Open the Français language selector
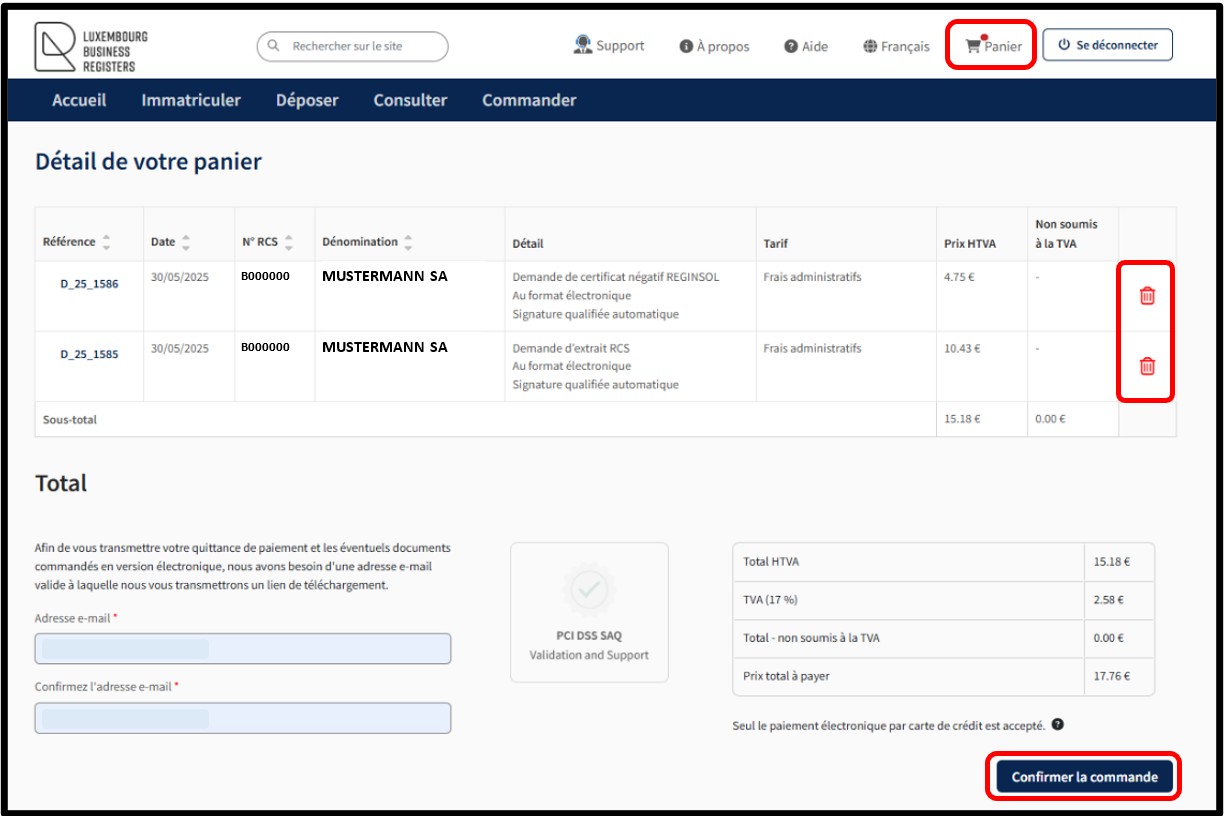This screenshot has height=816, width=1225. click(x=897, y=46)
